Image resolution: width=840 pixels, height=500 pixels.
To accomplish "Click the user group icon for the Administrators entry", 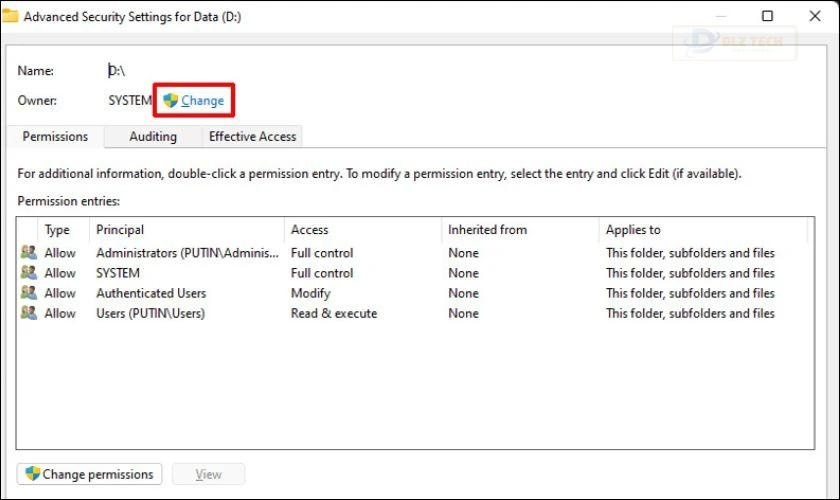I will click(28, 253).
